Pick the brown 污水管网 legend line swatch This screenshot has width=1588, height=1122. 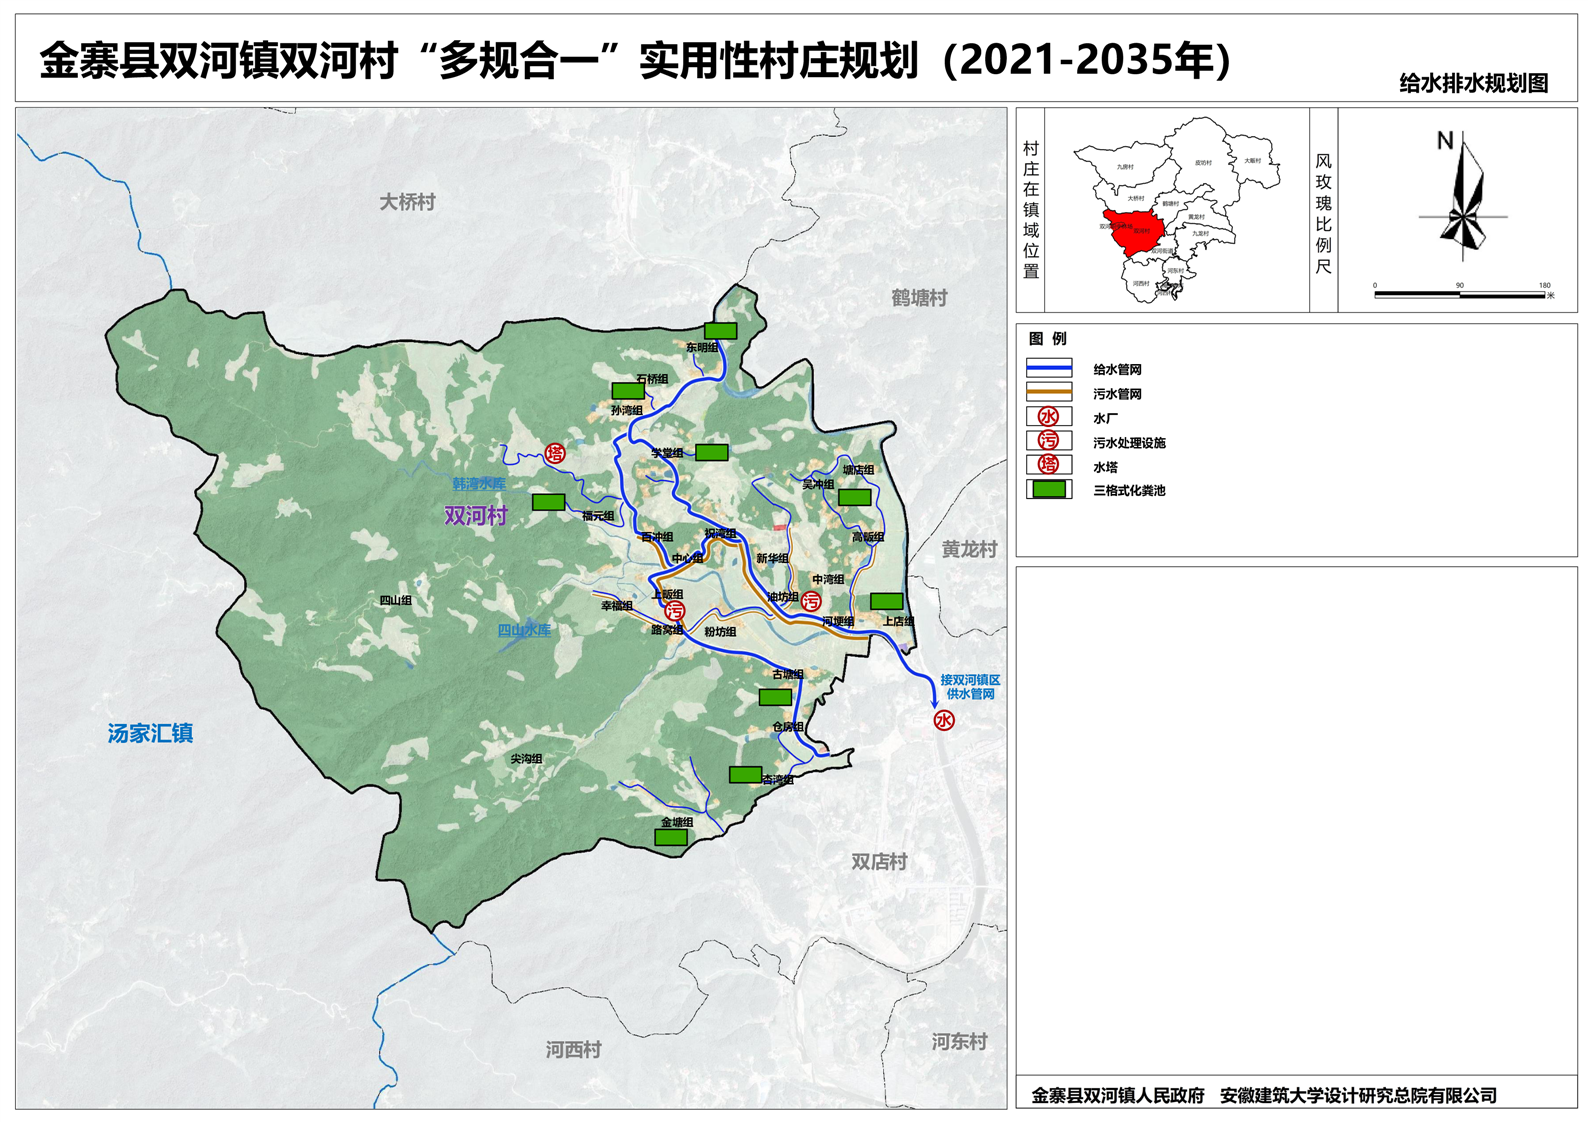1048,393
